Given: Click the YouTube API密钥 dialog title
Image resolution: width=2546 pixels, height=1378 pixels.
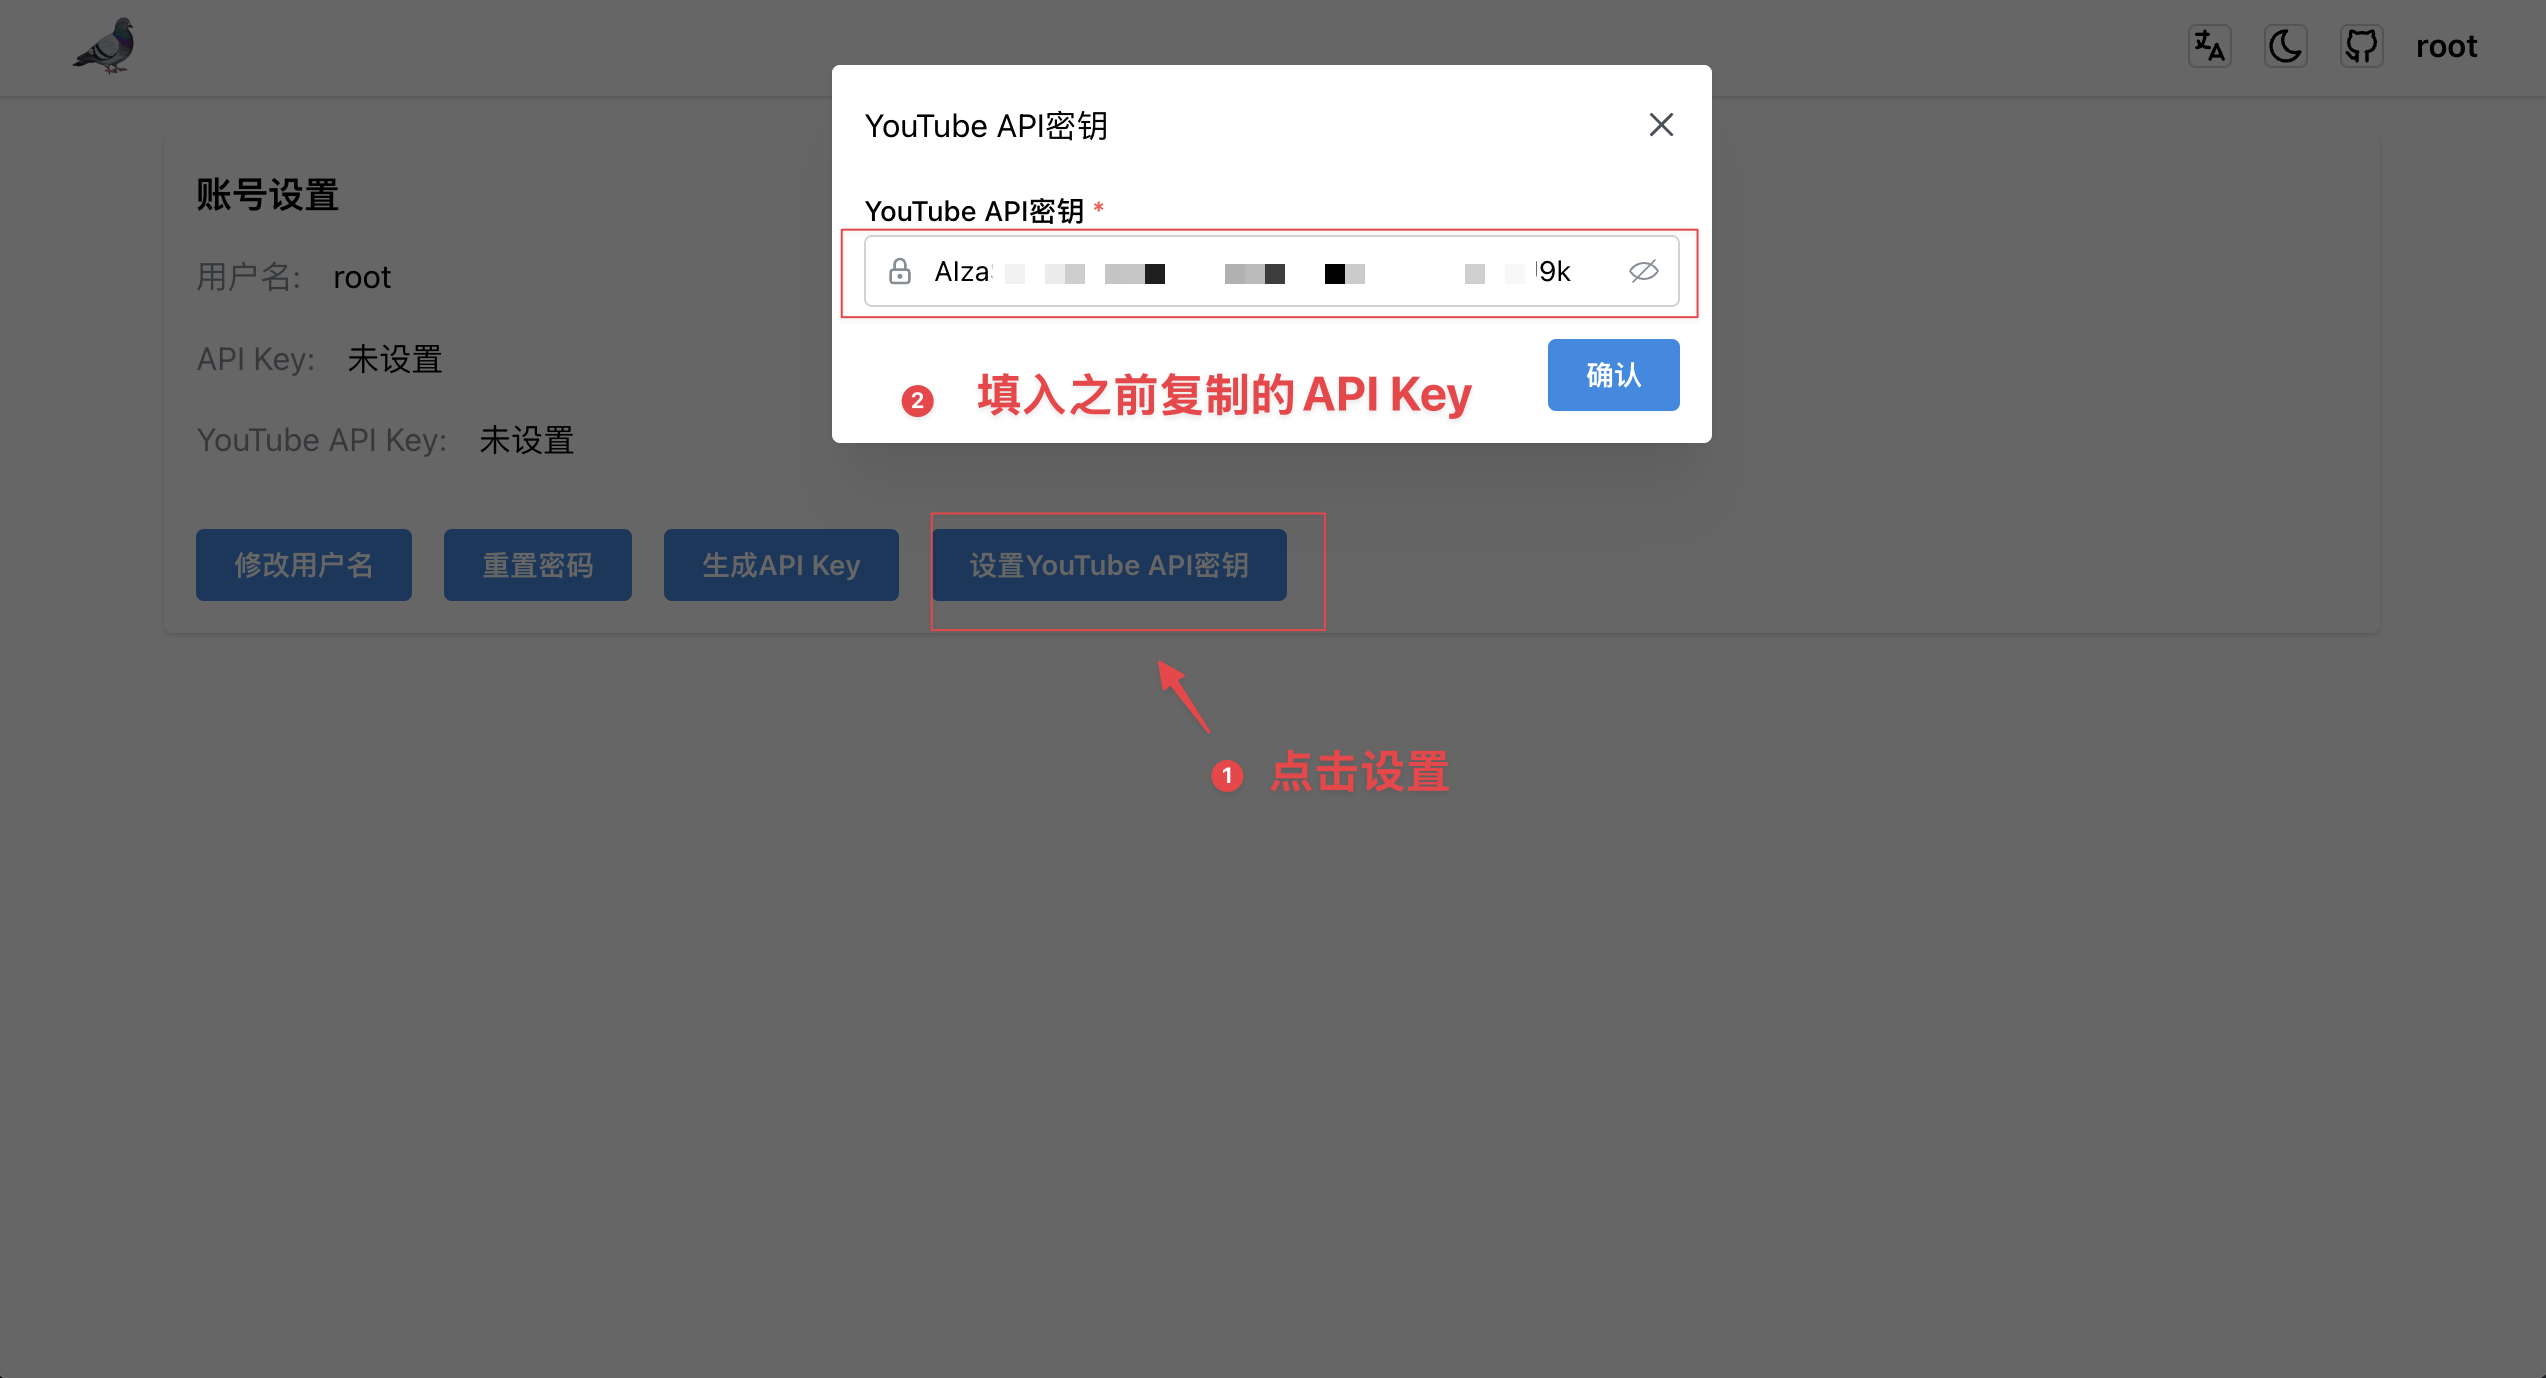Looking at the screenshot, I should click(x=986, y=126).
